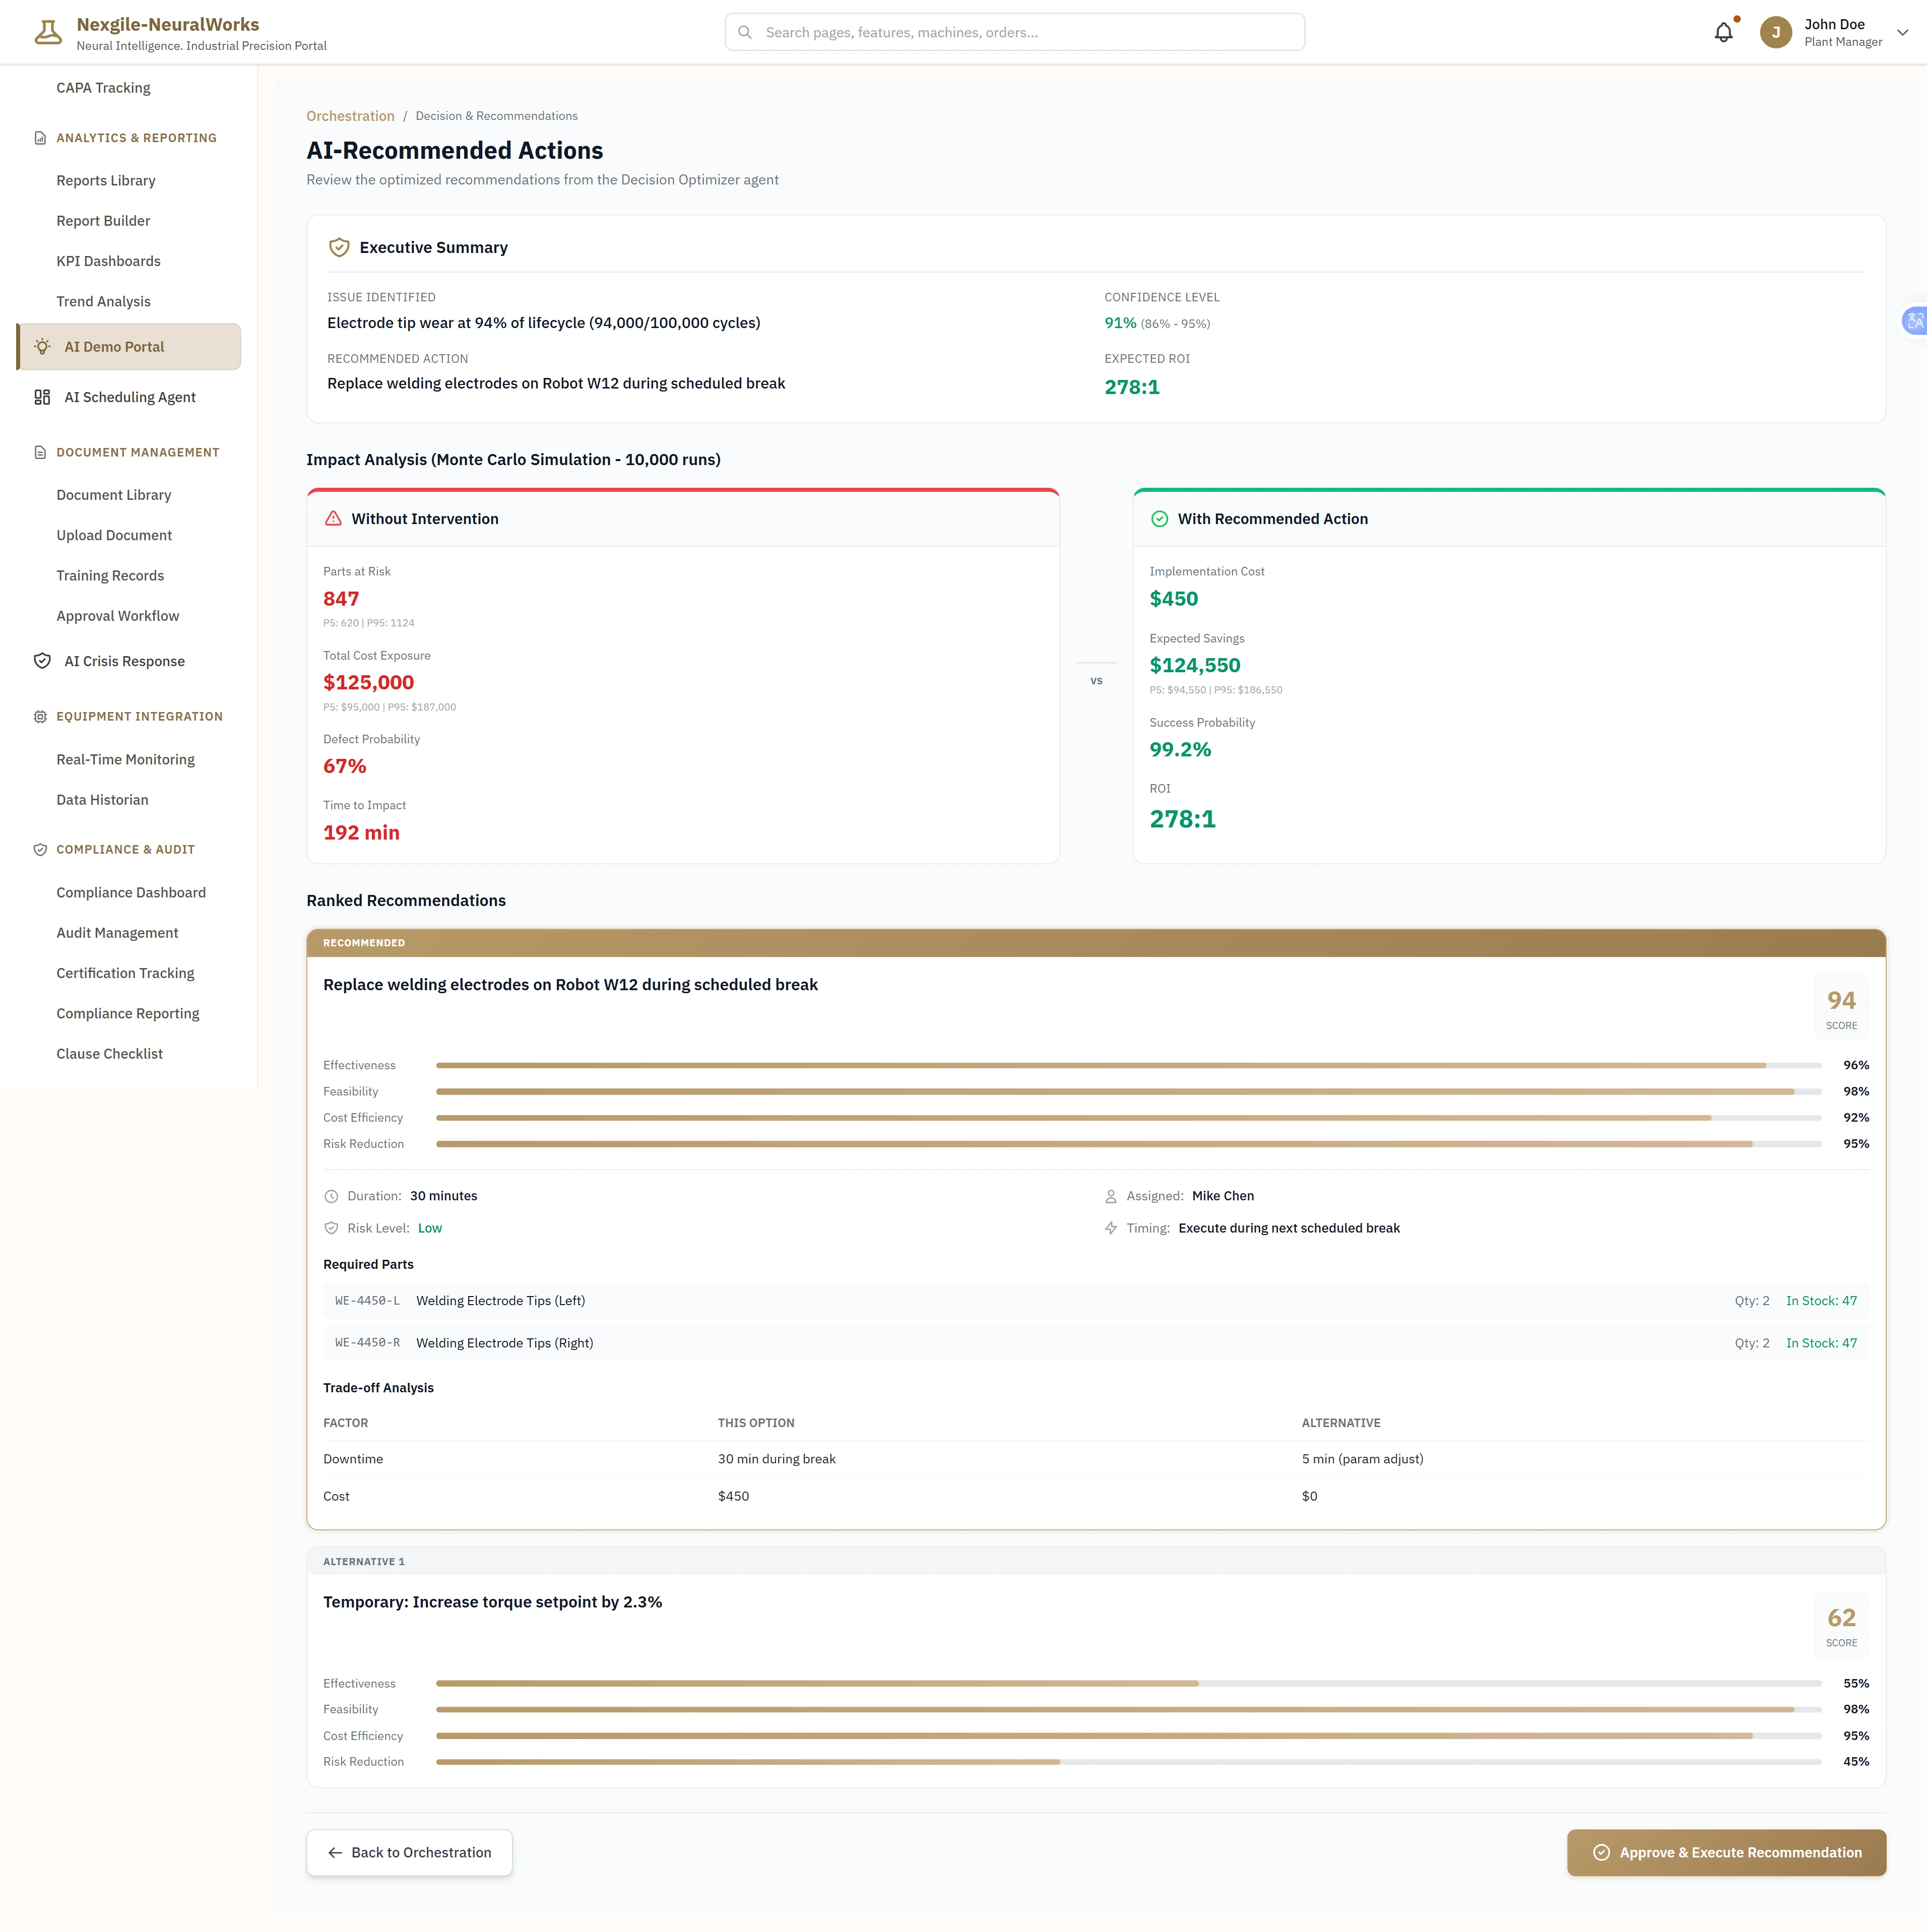Open the Orchestration breadcrumb link

pyautogui.click(x=350, y=115)
